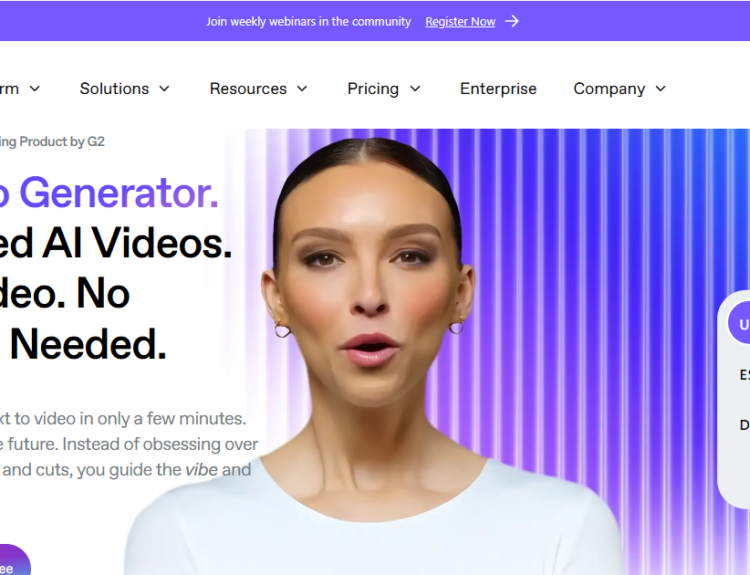
Task: Select the Pricing menu label
Action: [x=373, y=89]
